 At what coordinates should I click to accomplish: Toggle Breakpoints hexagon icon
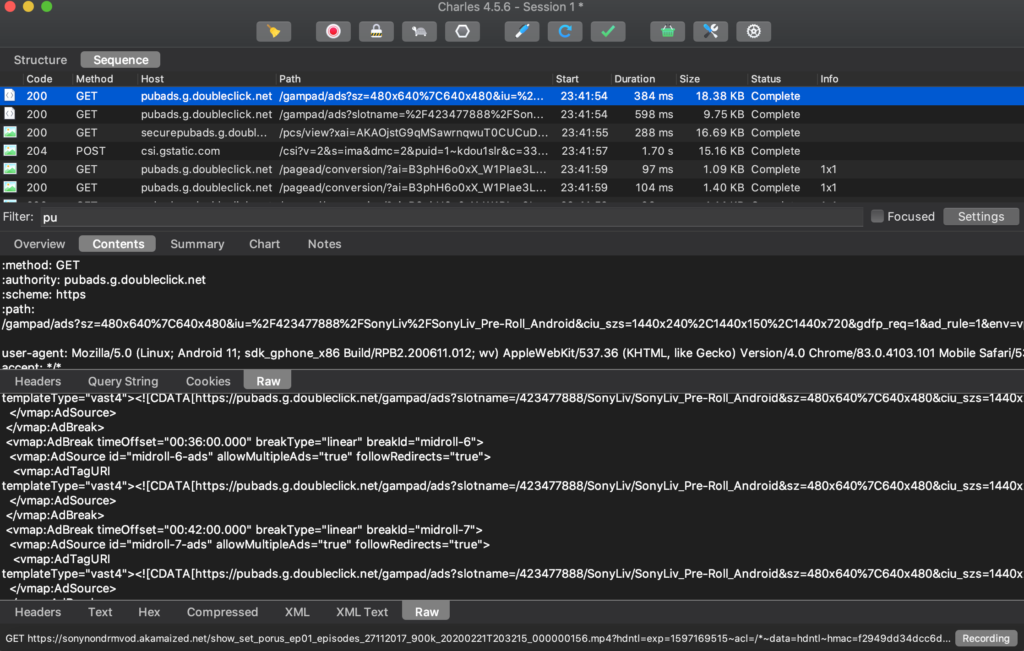[x=462, y=31]
